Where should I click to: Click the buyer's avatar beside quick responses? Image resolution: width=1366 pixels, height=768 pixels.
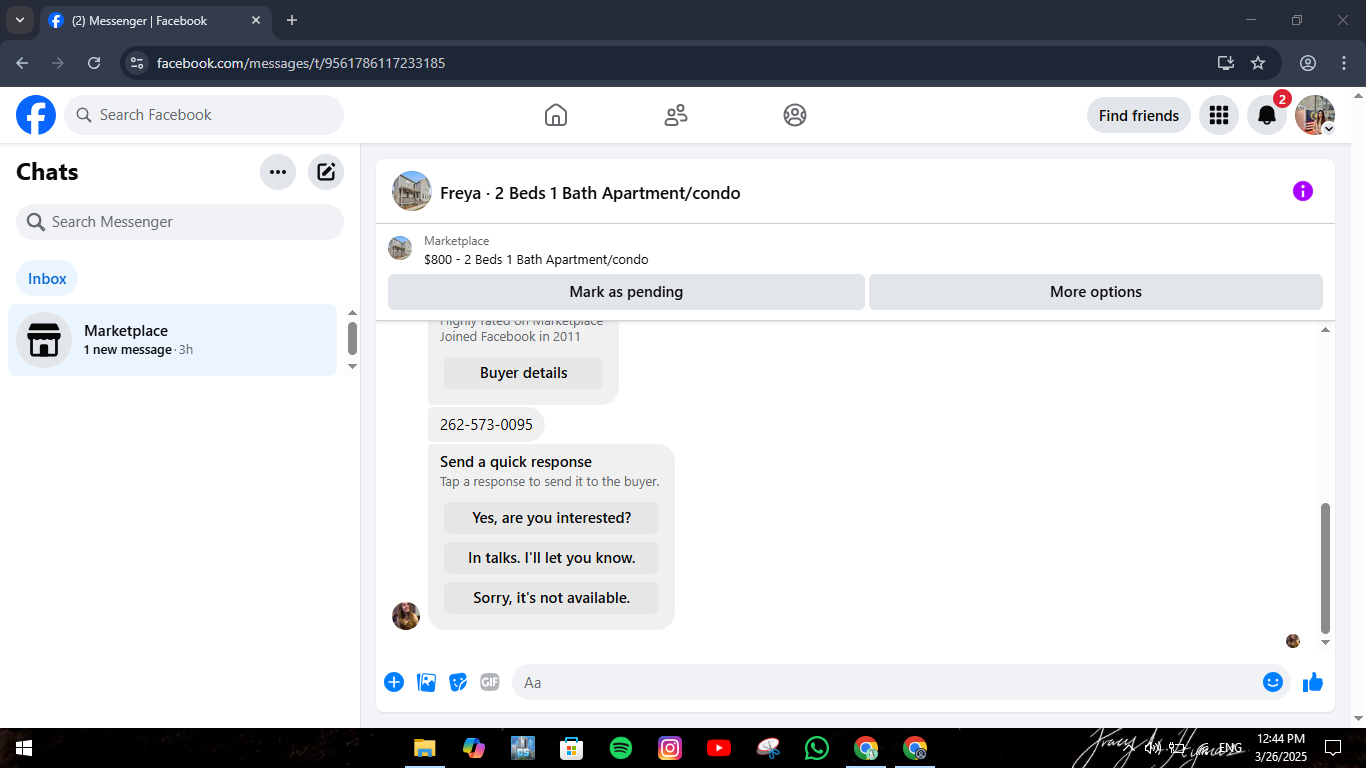click(x=406, y=616)
